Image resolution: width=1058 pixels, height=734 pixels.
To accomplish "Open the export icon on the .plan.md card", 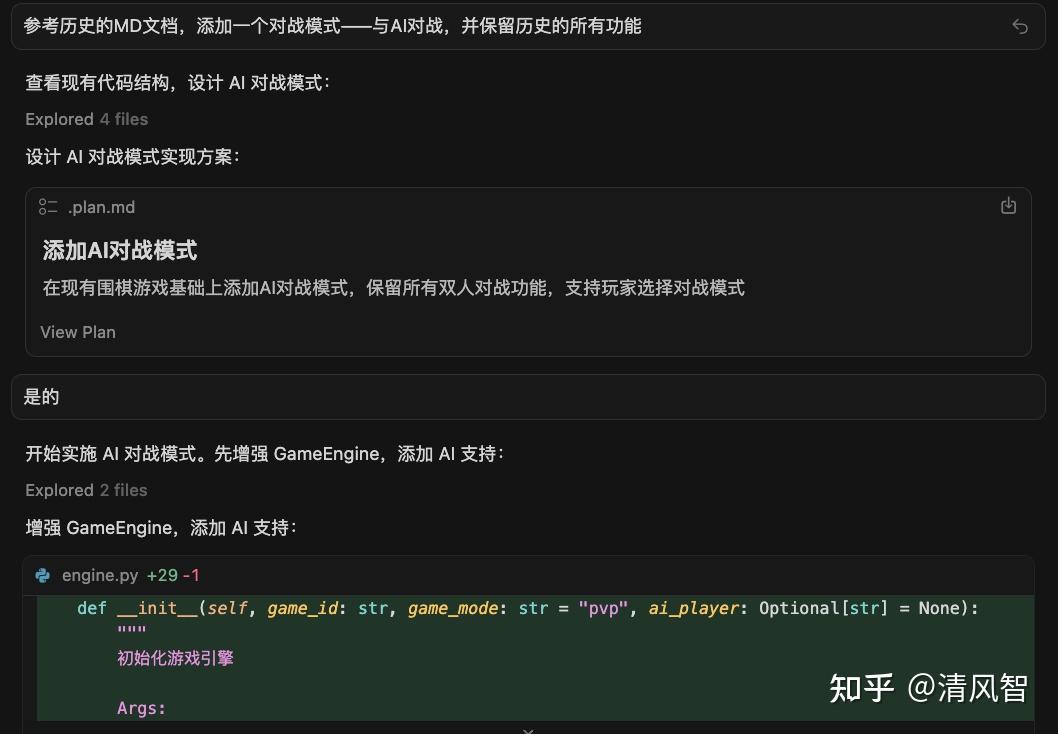I will click(x=1008, y=205).
